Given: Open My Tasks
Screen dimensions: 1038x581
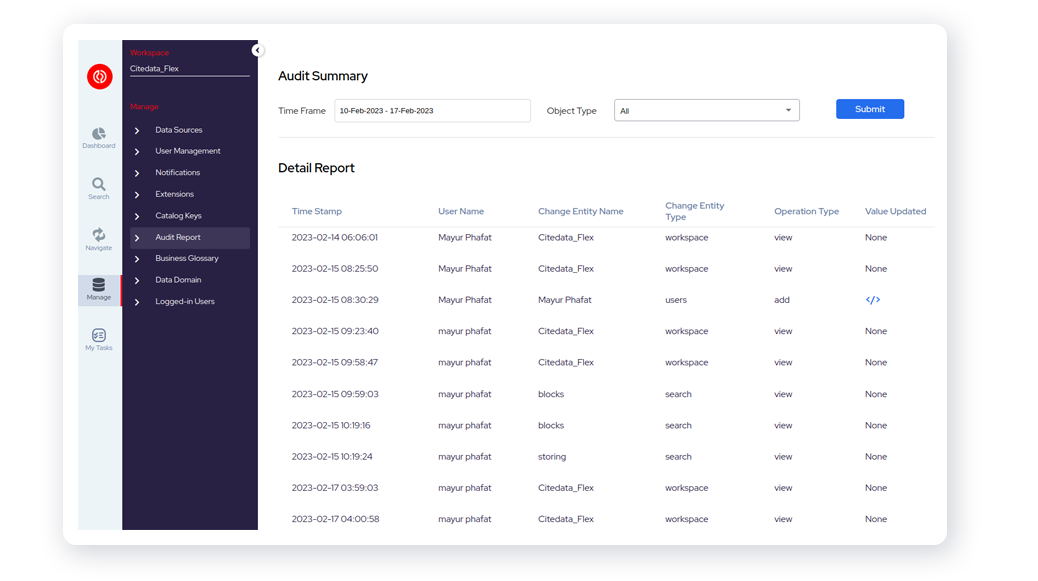Looking at the screenshot, I should point(99,337).
